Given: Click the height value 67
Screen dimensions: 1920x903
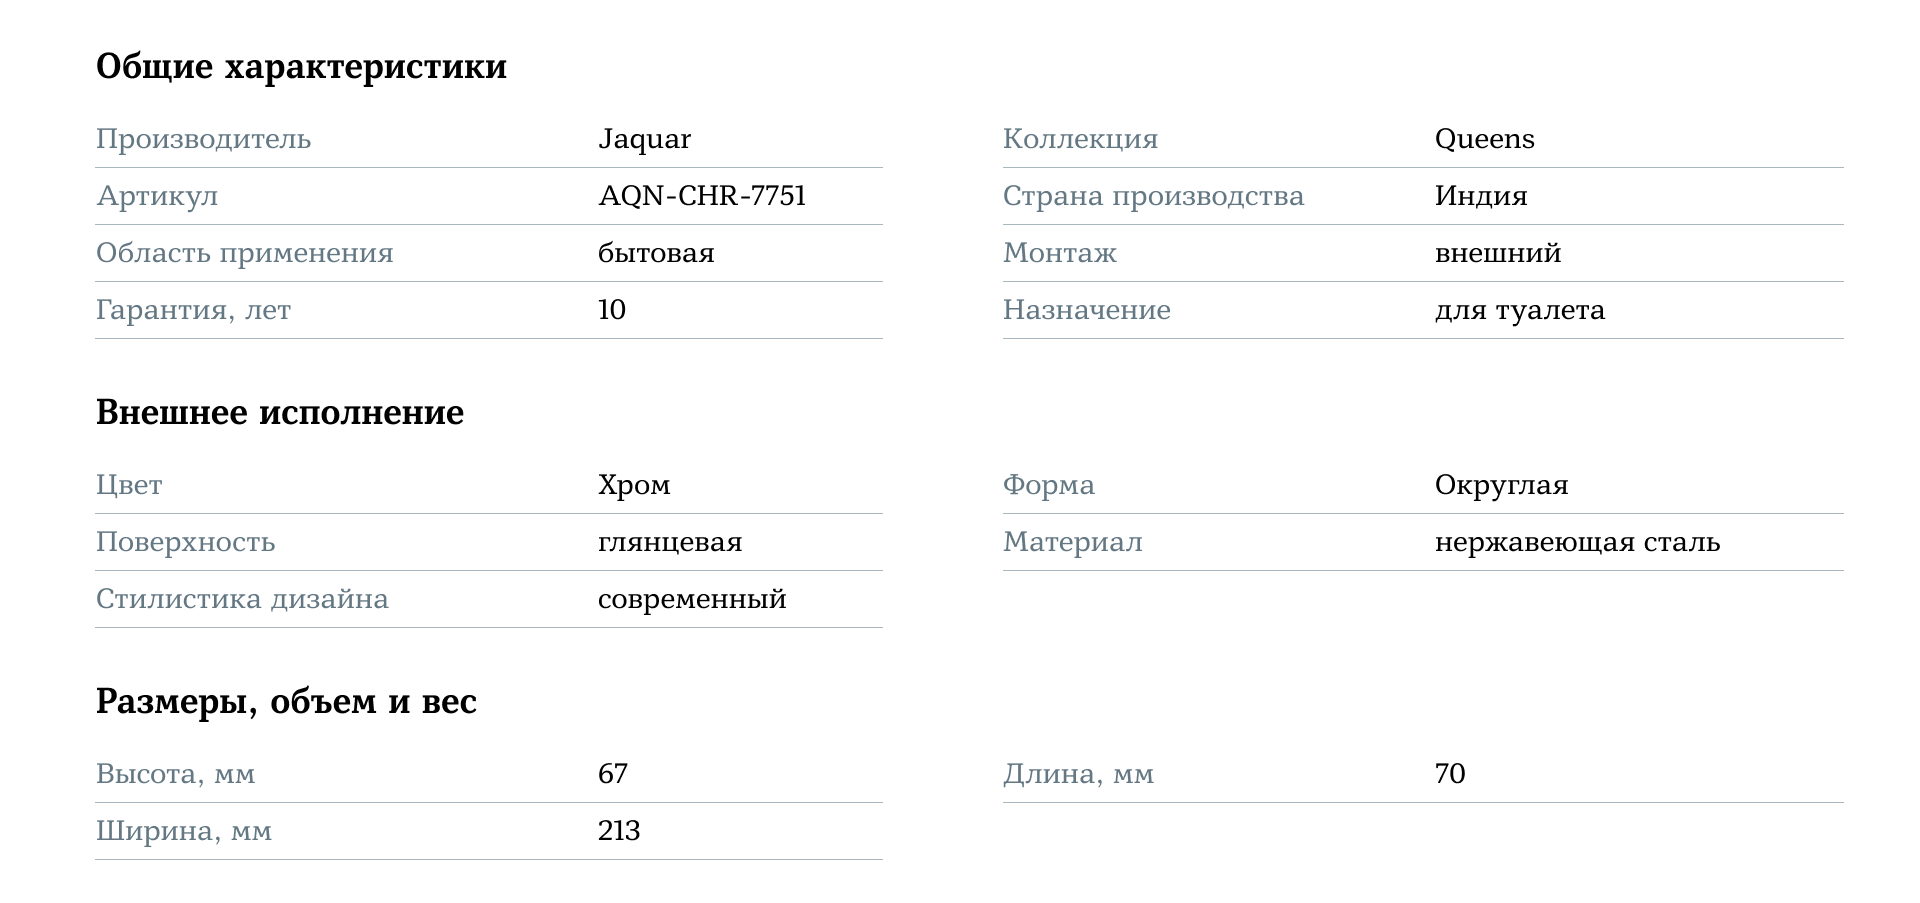Looking at the screenshot, I should pyautogui.click(x=613, y=774).
